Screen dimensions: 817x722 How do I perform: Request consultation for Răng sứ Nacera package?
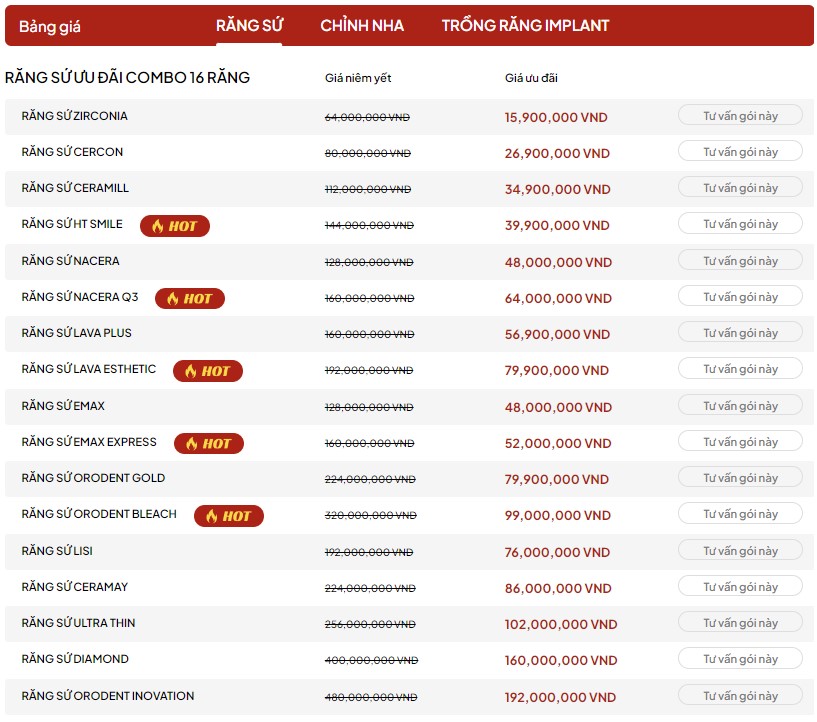click(x=740, y=261)
